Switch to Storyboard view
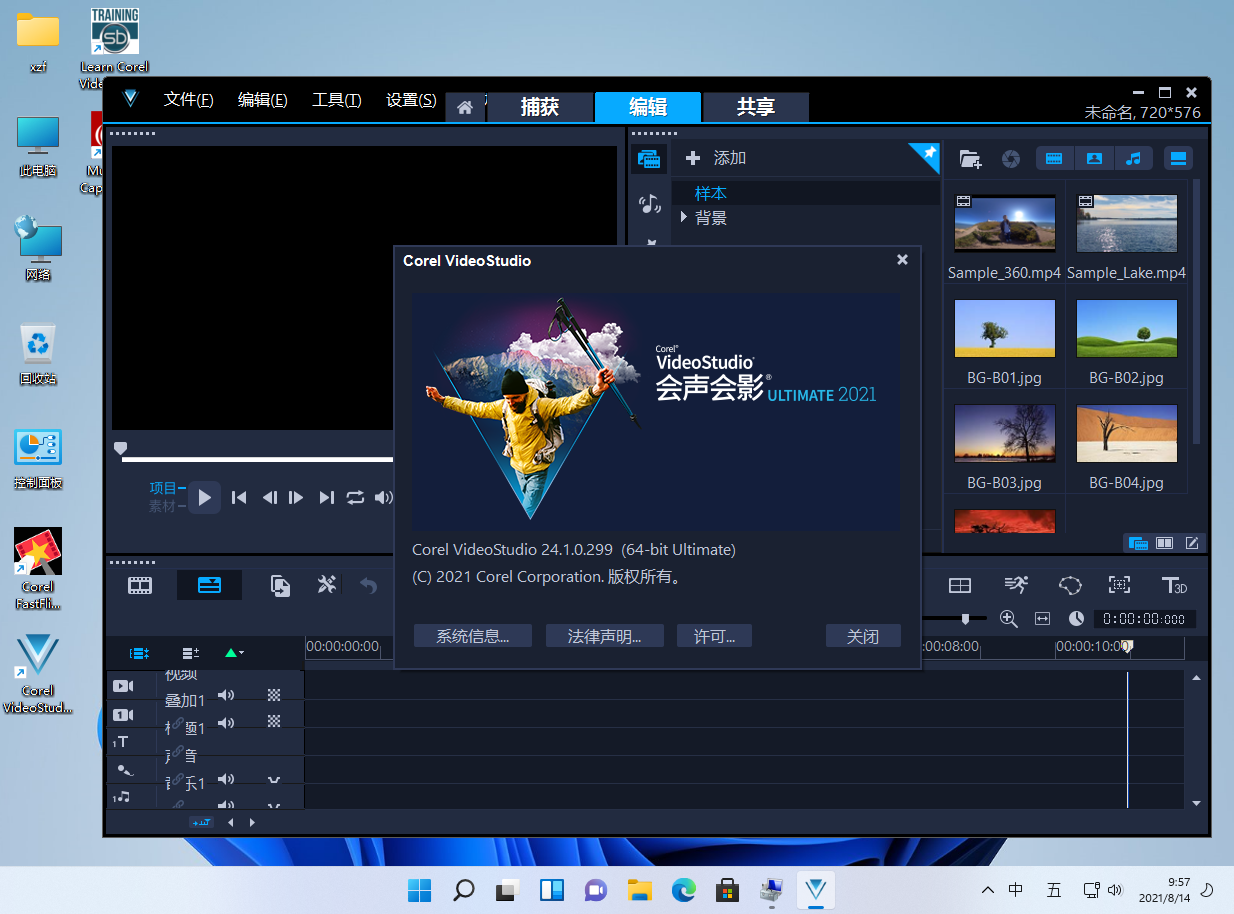The image size is (1234, 914). (x=140, y=585)
